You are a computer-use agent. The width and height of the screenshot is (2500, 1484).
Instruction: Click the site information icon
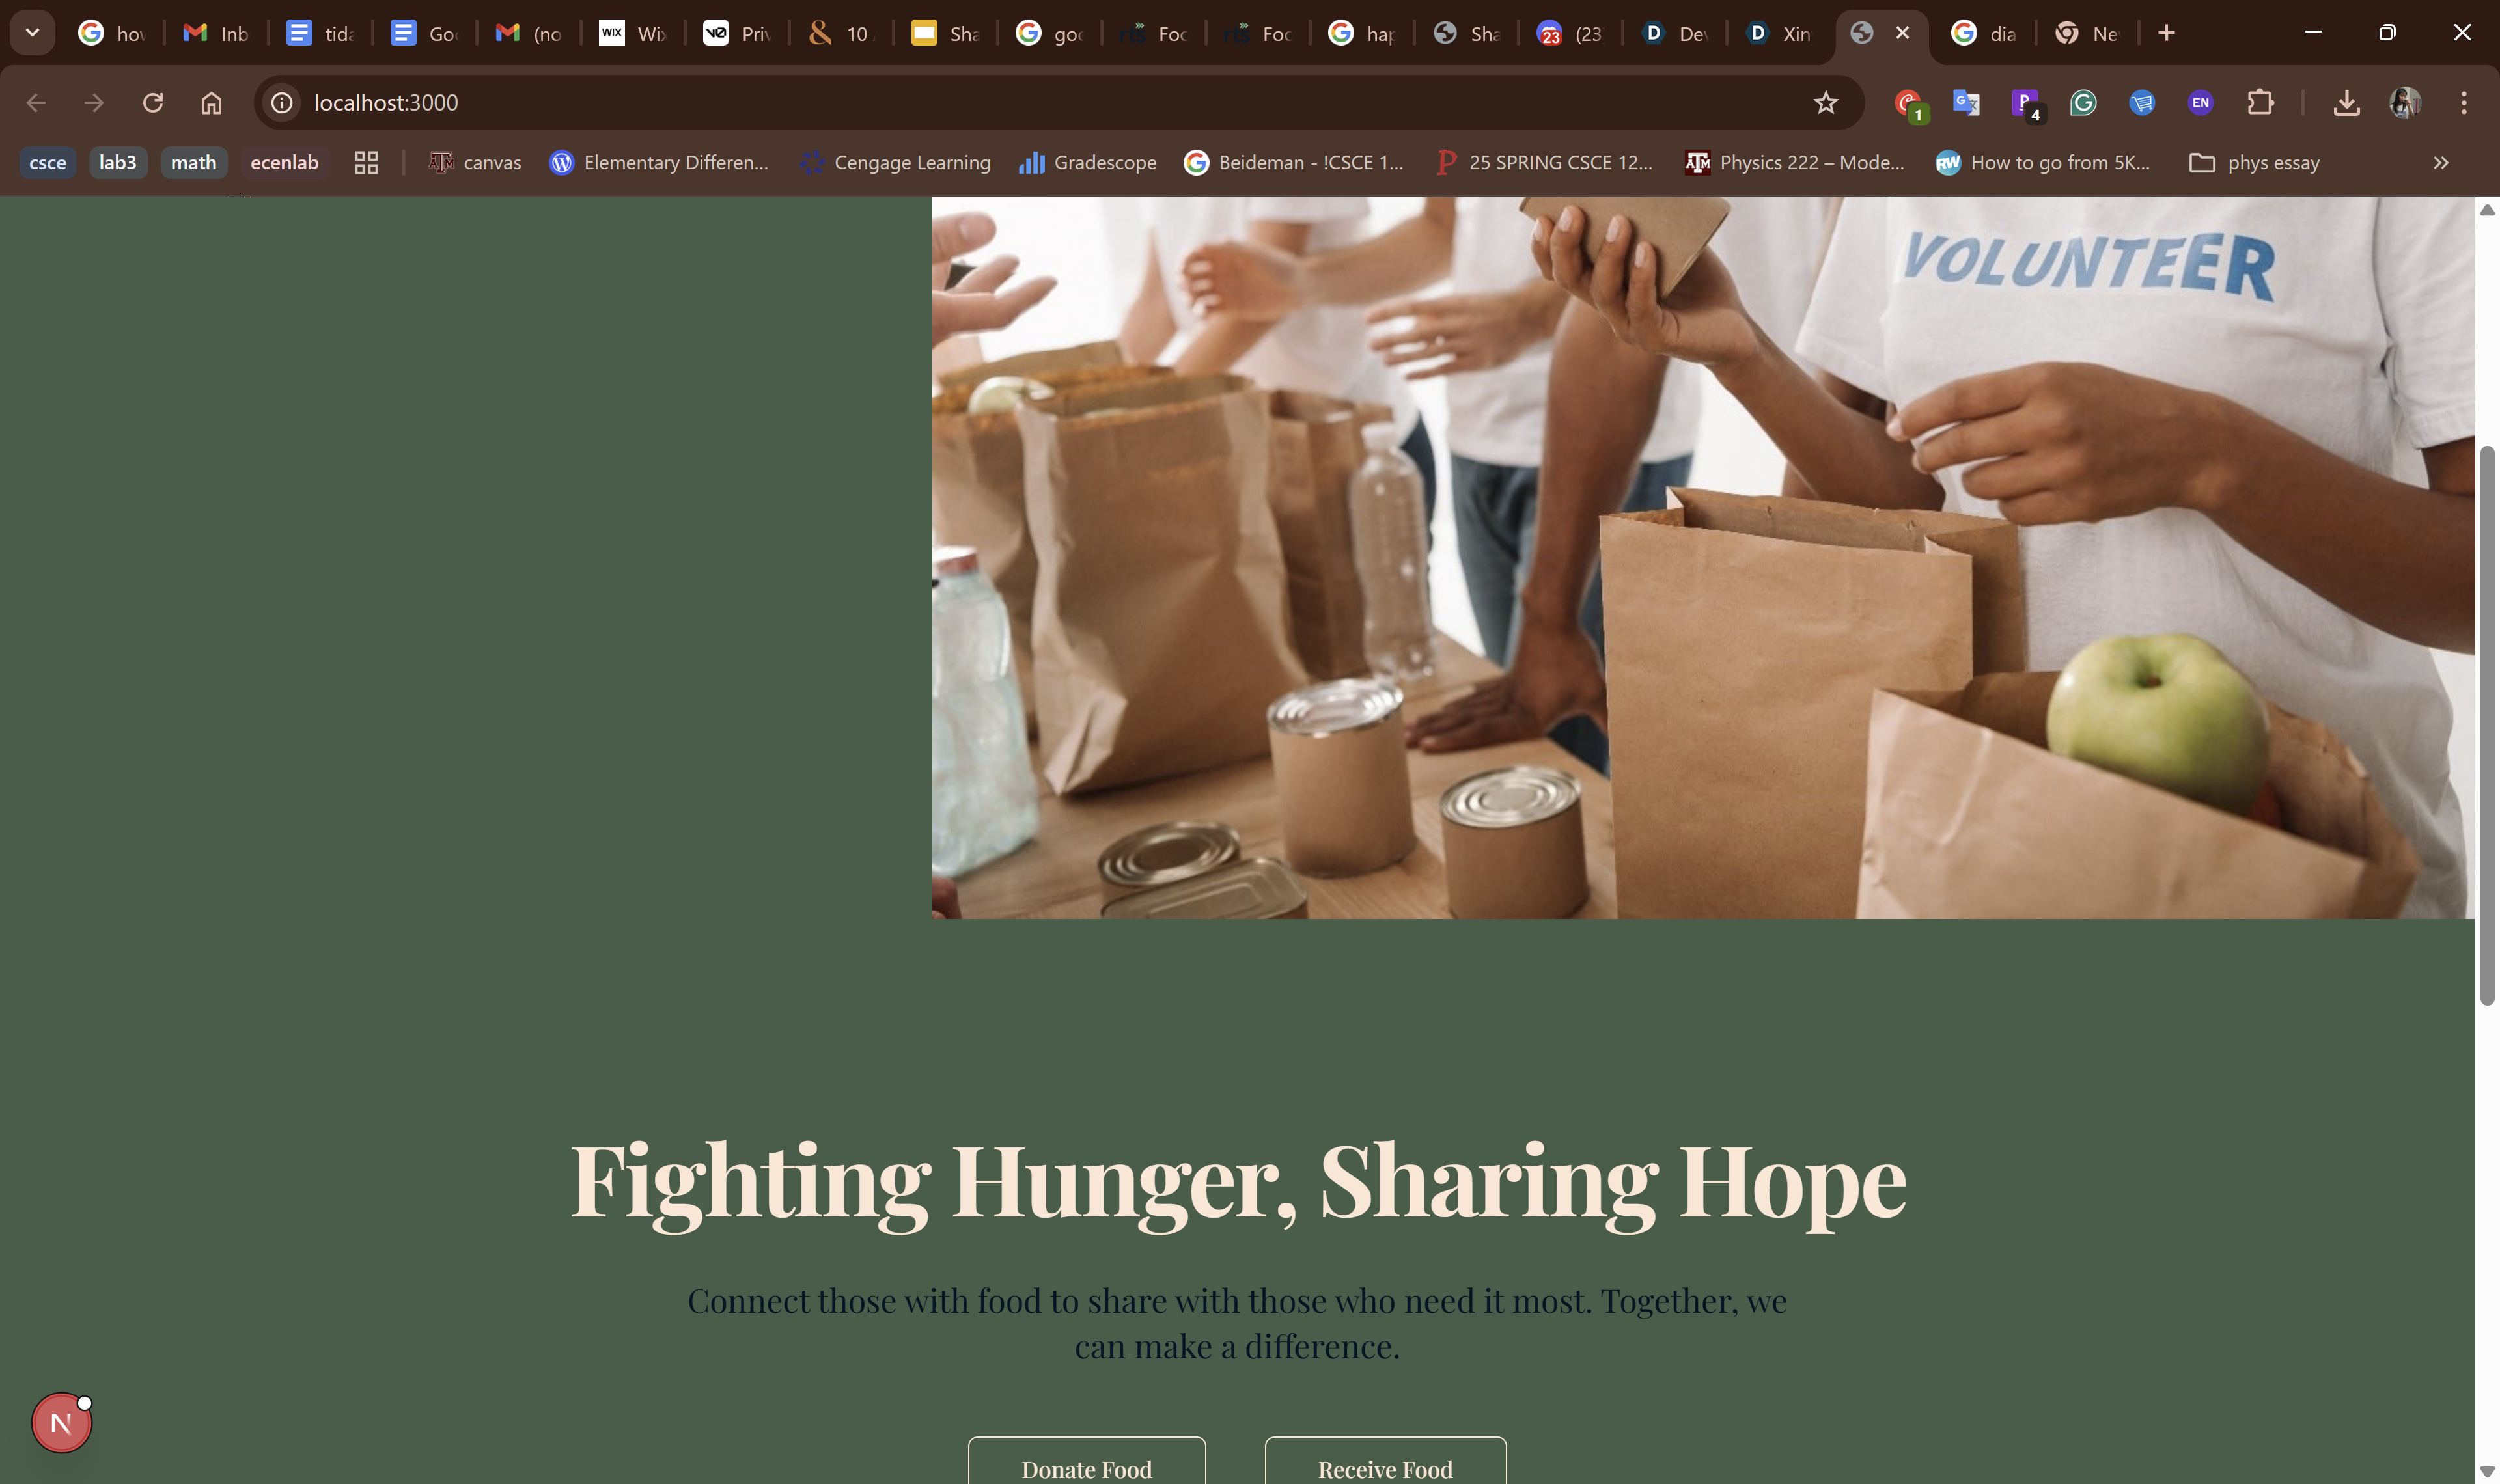[x=282, y=102]
